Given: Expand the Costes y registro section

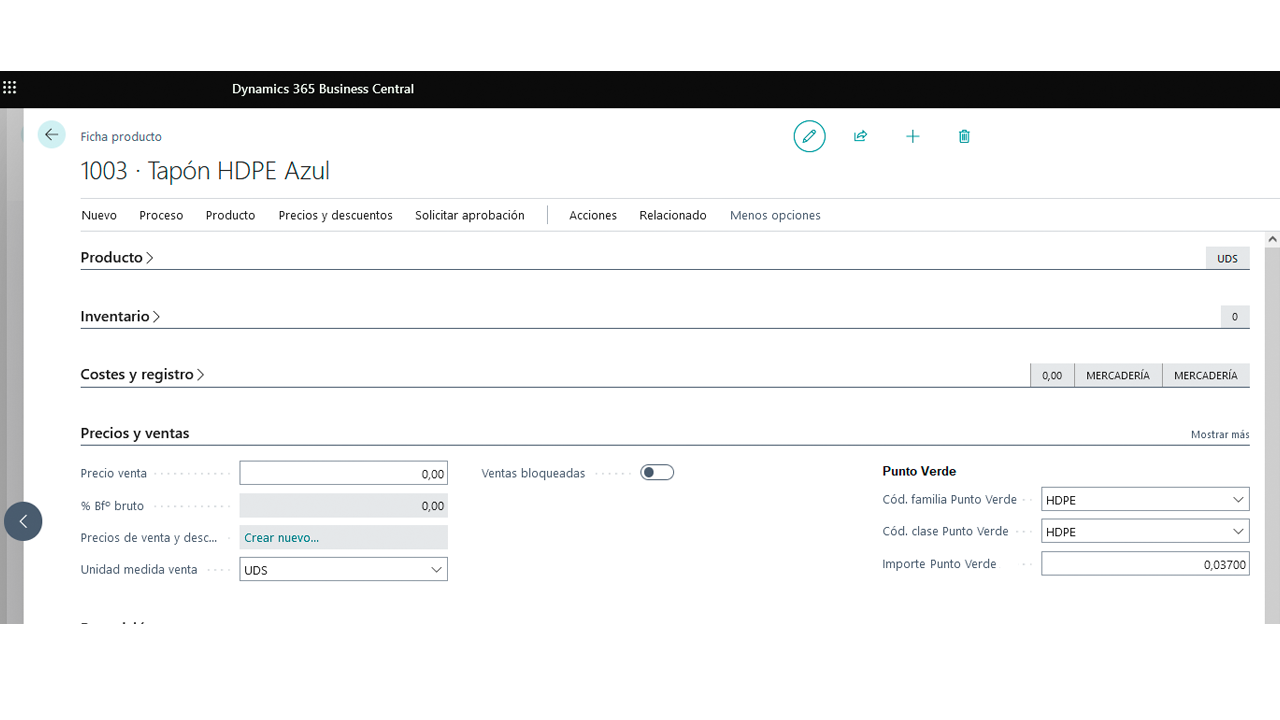Looking at the screenshot, I should point(143,374).
